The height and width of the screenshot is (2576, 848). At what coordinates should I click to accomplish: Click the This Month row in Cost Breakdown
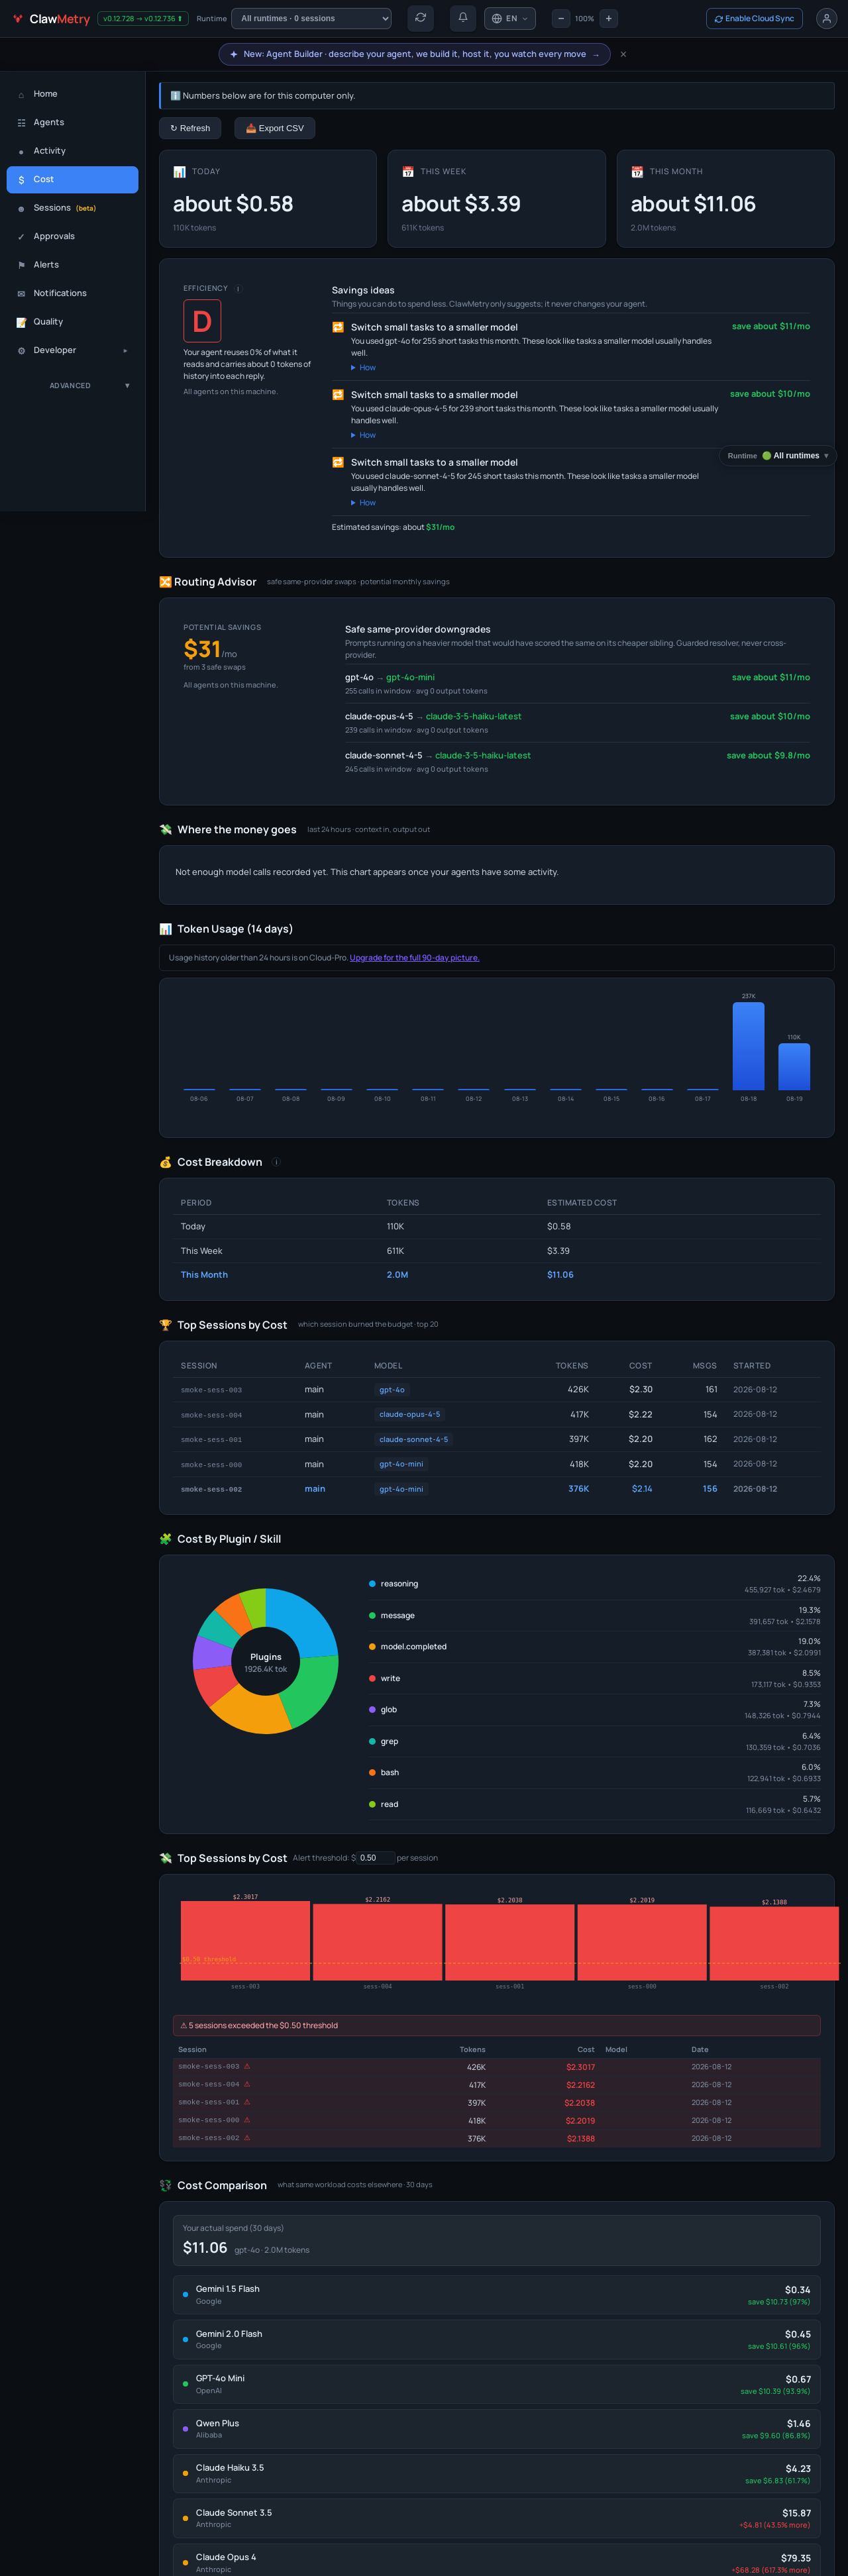pos(497,1275)
